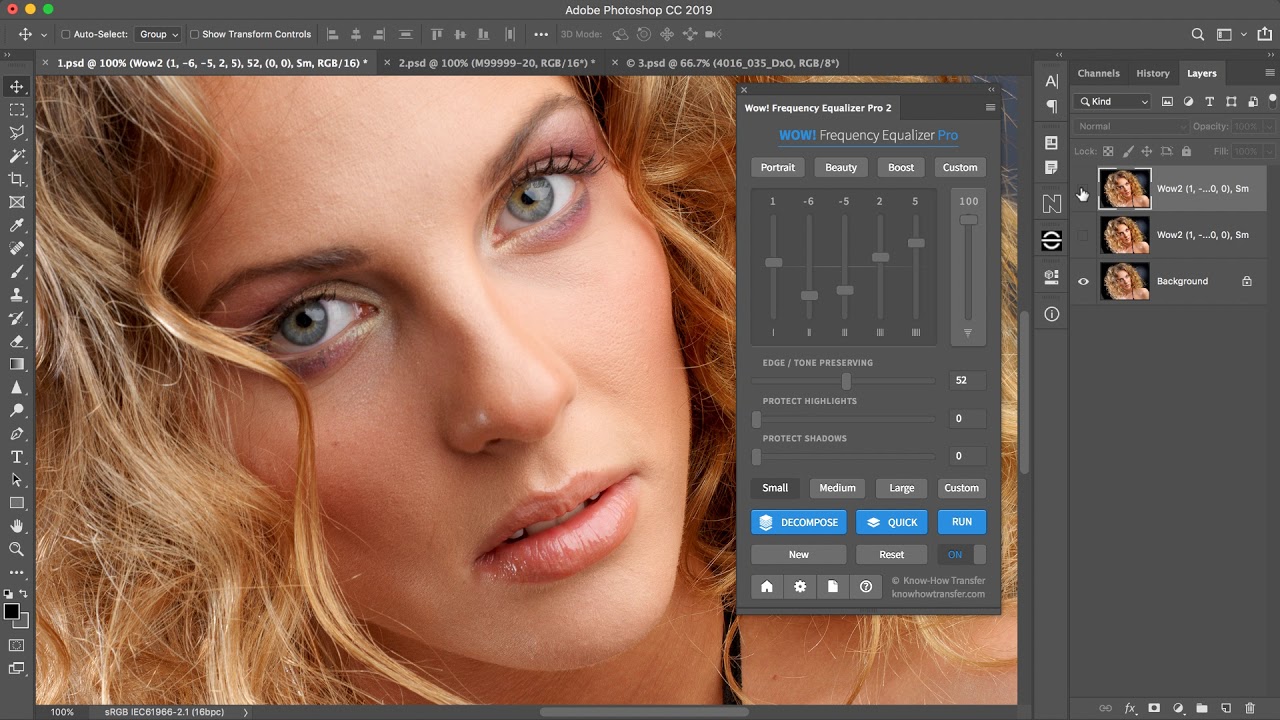Switch off the Wow plugin ON toggle

(962, 554)
